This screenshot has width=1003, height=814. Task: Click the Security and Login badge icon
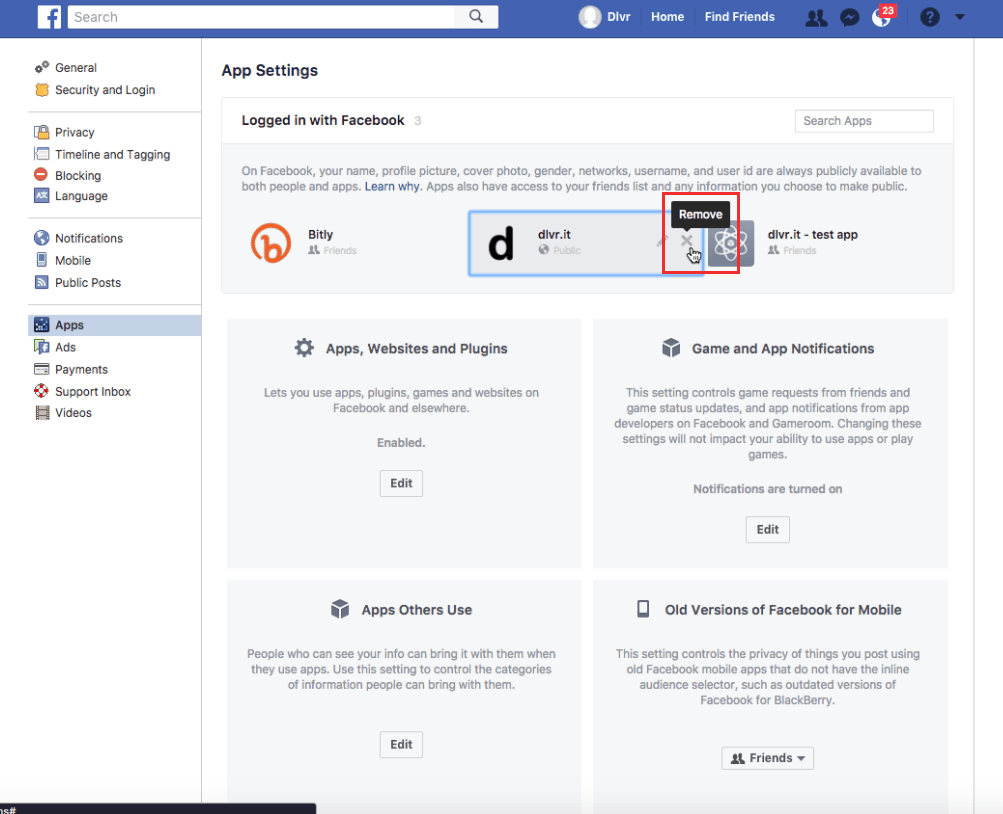pyautogui.click(x=42, y=90)
